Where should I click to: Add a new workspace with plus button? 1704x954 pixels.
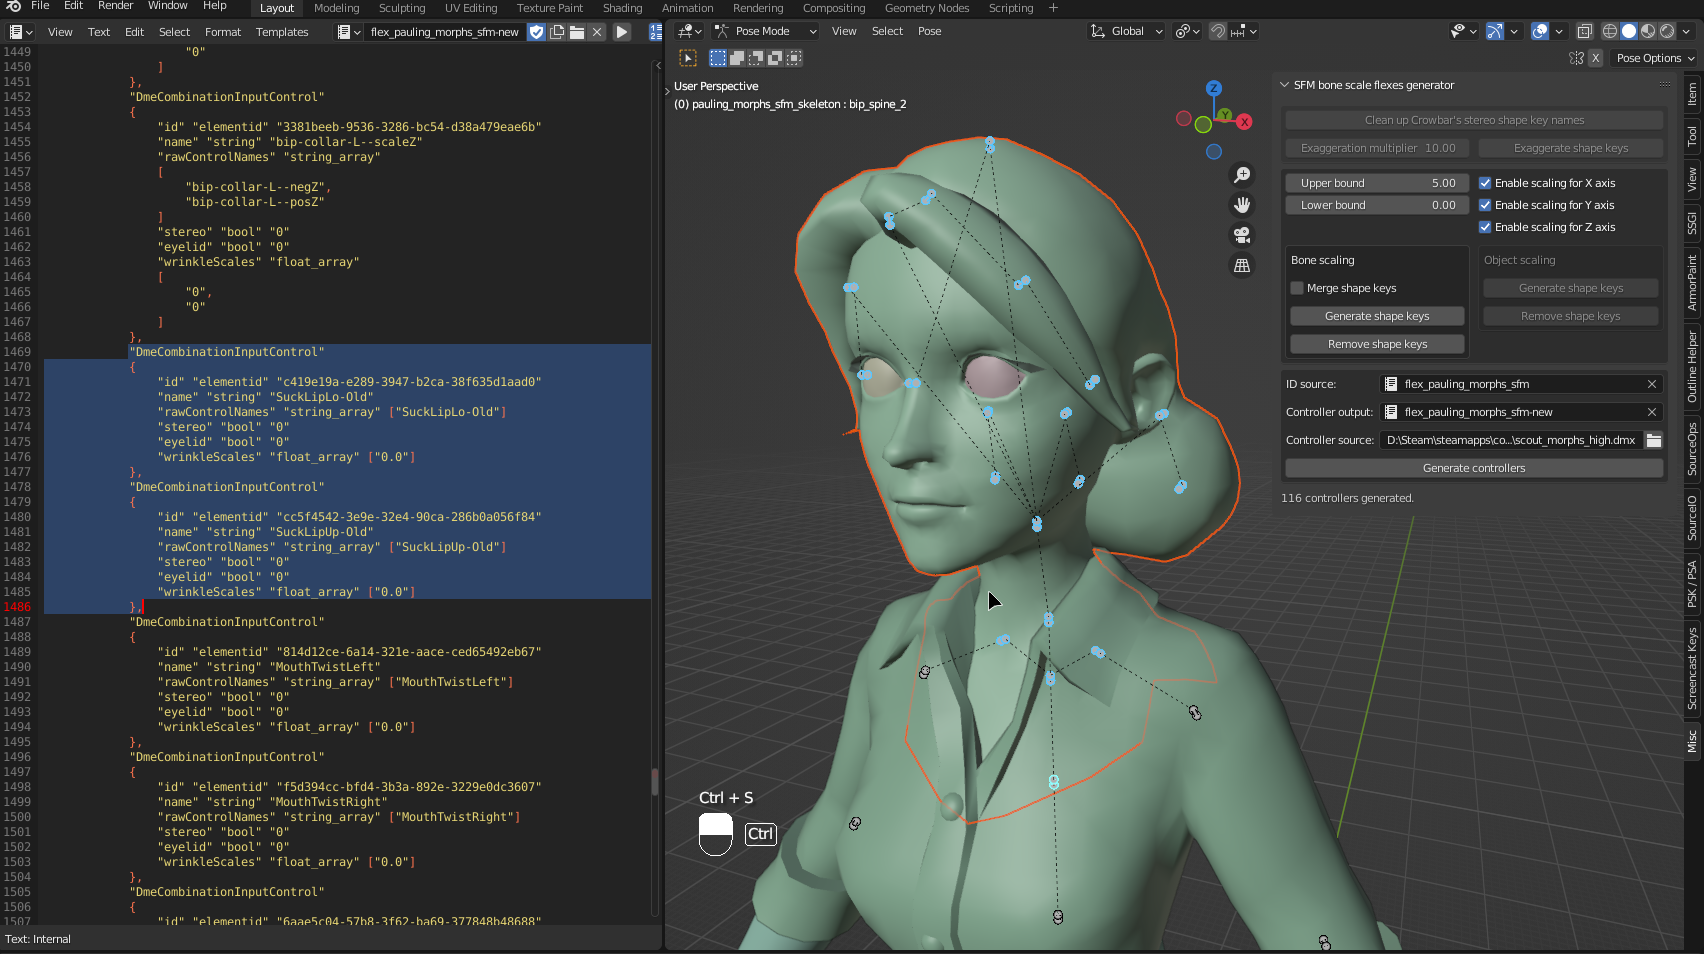pos(1053,8)
